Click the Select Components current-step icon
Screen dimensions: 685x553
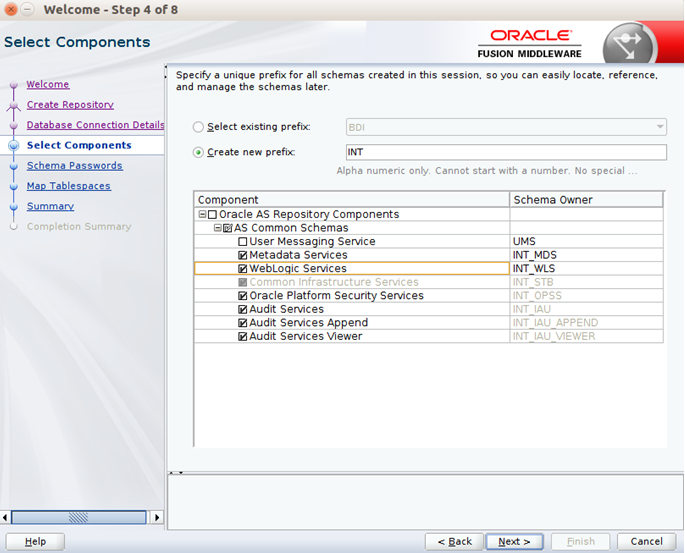(x=14, y=145)
